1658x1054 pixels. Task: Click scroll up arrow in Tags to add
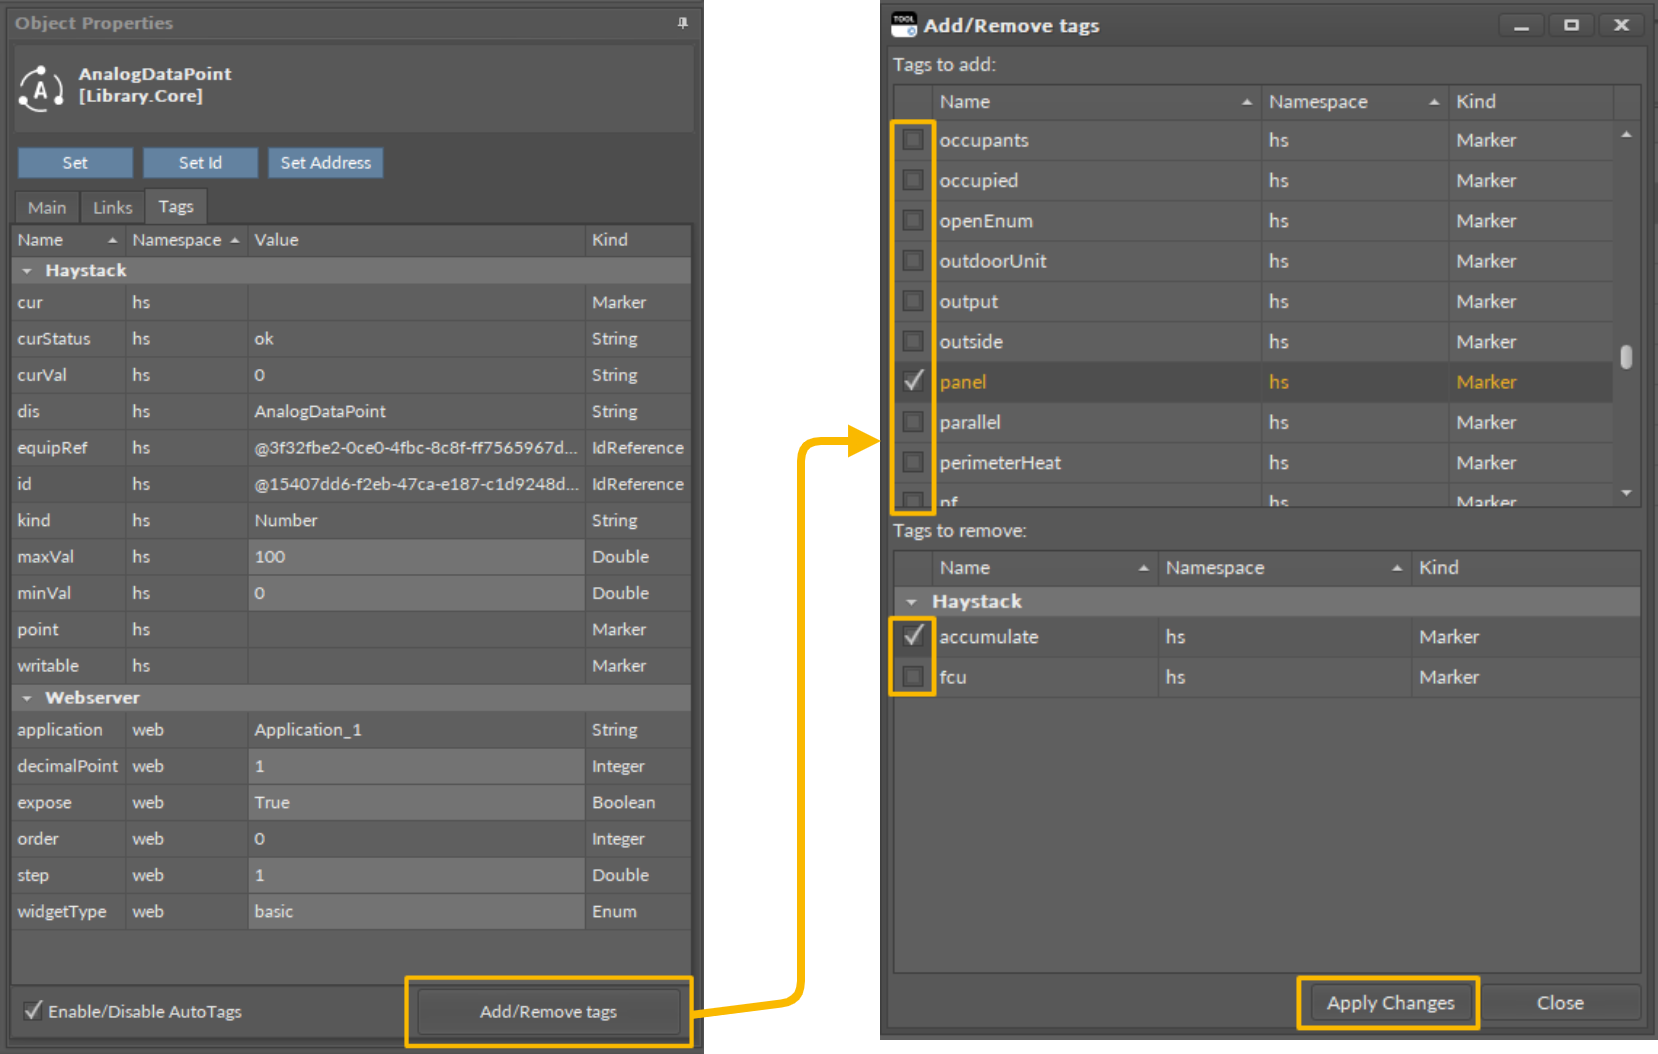point(1626,135)
